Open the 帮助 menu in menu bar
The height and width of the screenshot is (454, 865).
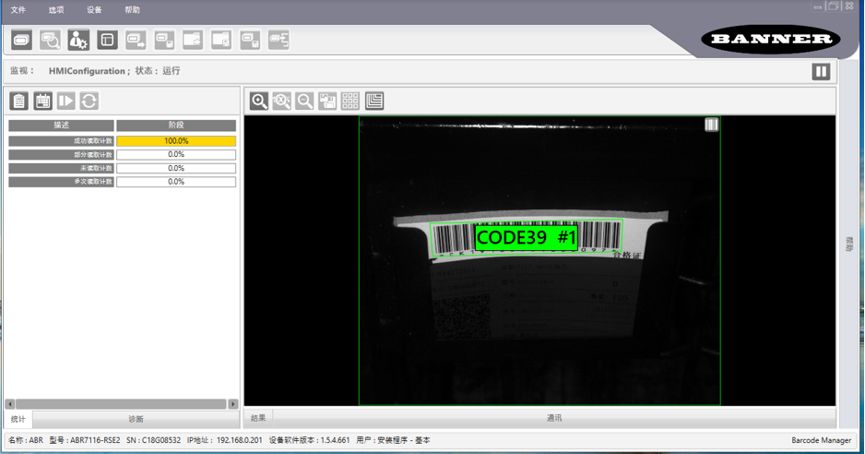click(x=132, y=10)
